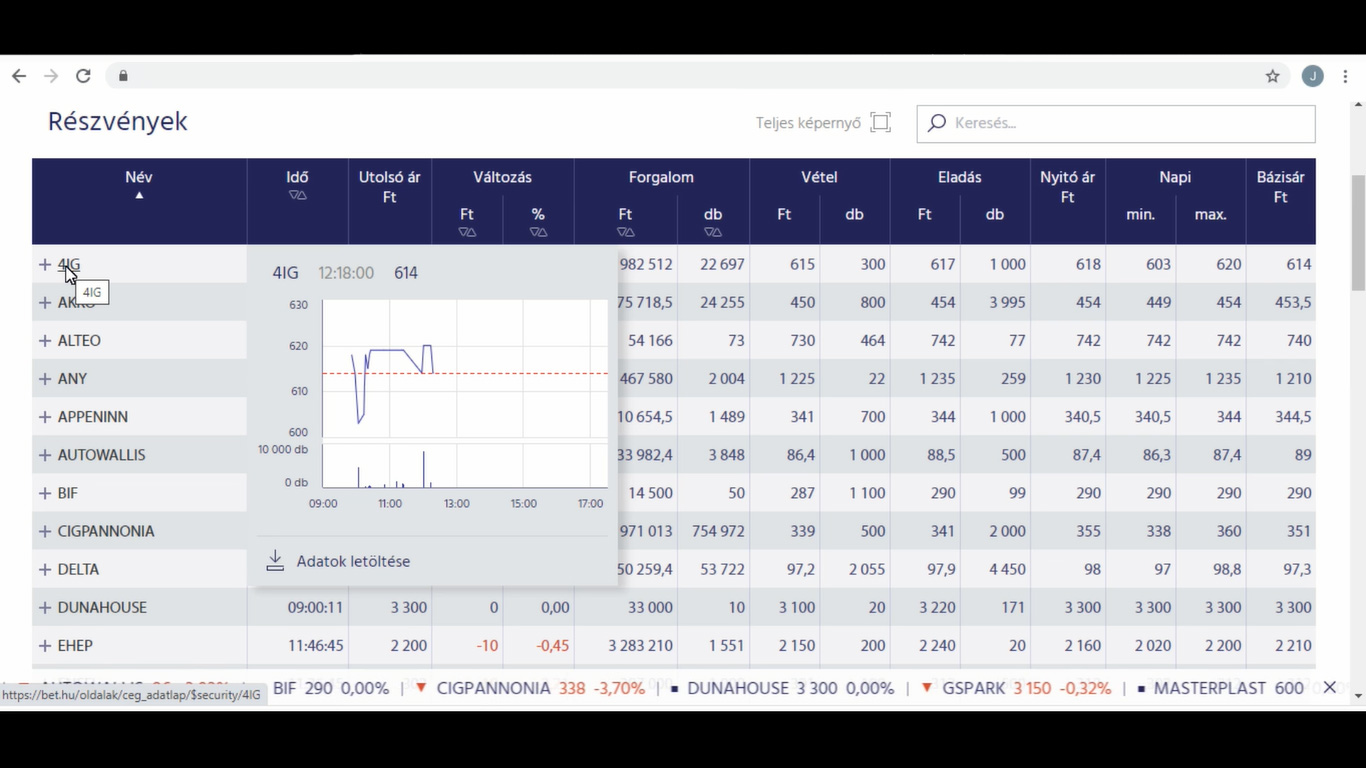This screenshot has height=768, width=1366.
Task: Click the page vertical scrollbar thumb
Action: (x=1358, y=220)
